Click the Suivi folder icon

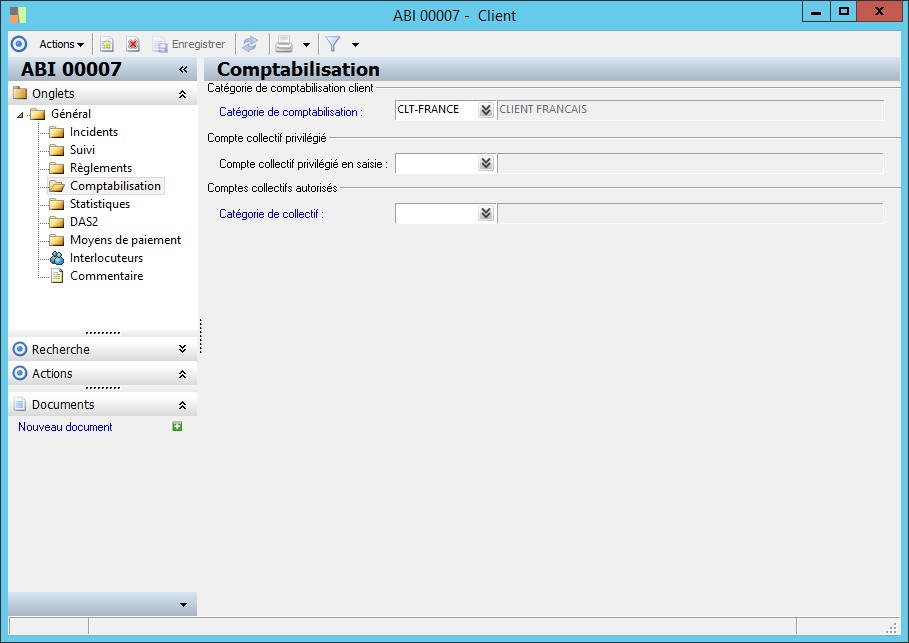[57, 150]
